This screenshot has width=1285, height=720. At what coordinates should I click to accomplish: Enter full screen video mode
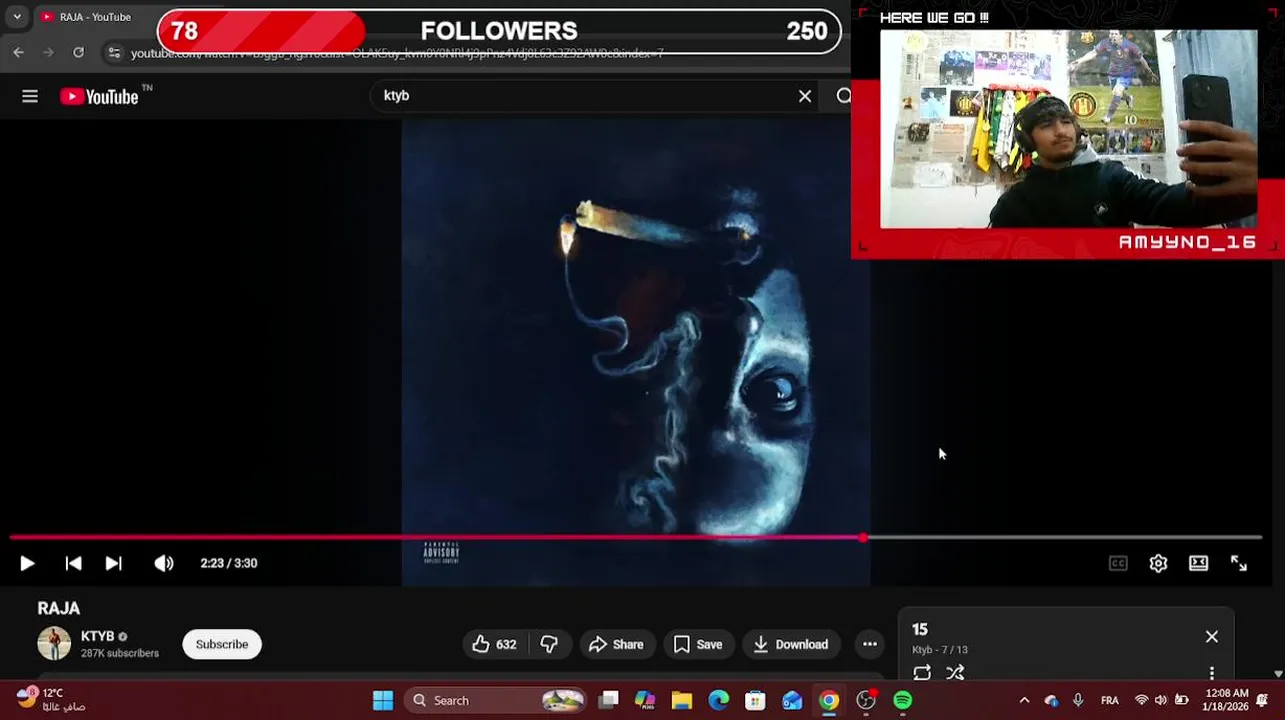pyautogui.click(x=1239, y=563)
